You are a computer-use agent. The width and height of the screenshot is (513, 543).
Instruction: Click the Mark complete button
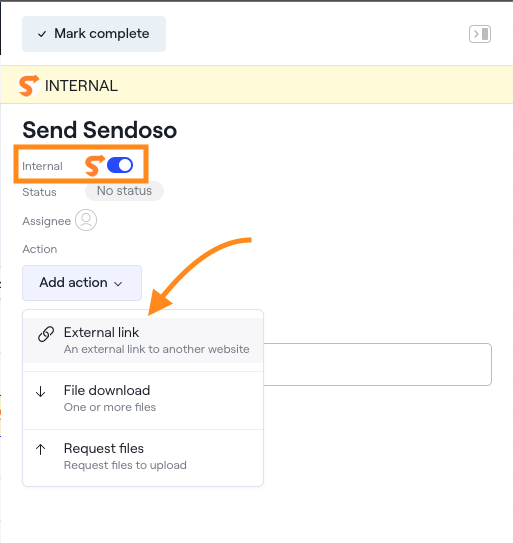click(94, 34)
